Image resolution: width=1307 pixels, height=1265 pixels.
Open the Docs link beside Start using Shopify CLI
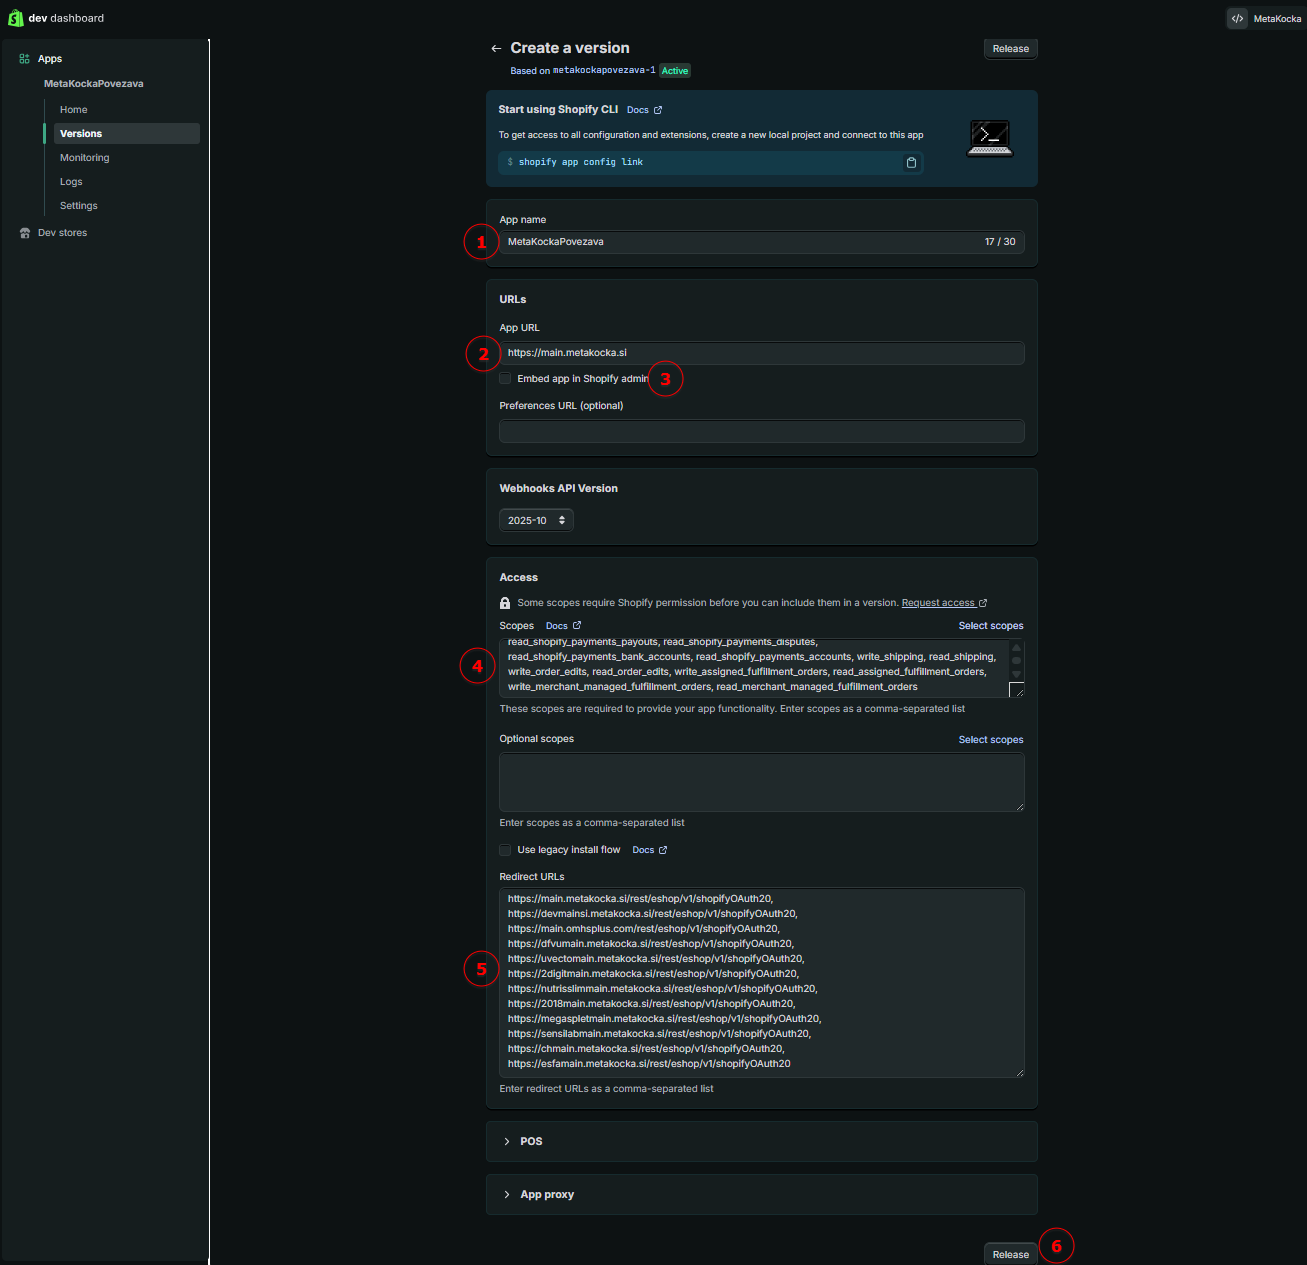coord(638,110)
